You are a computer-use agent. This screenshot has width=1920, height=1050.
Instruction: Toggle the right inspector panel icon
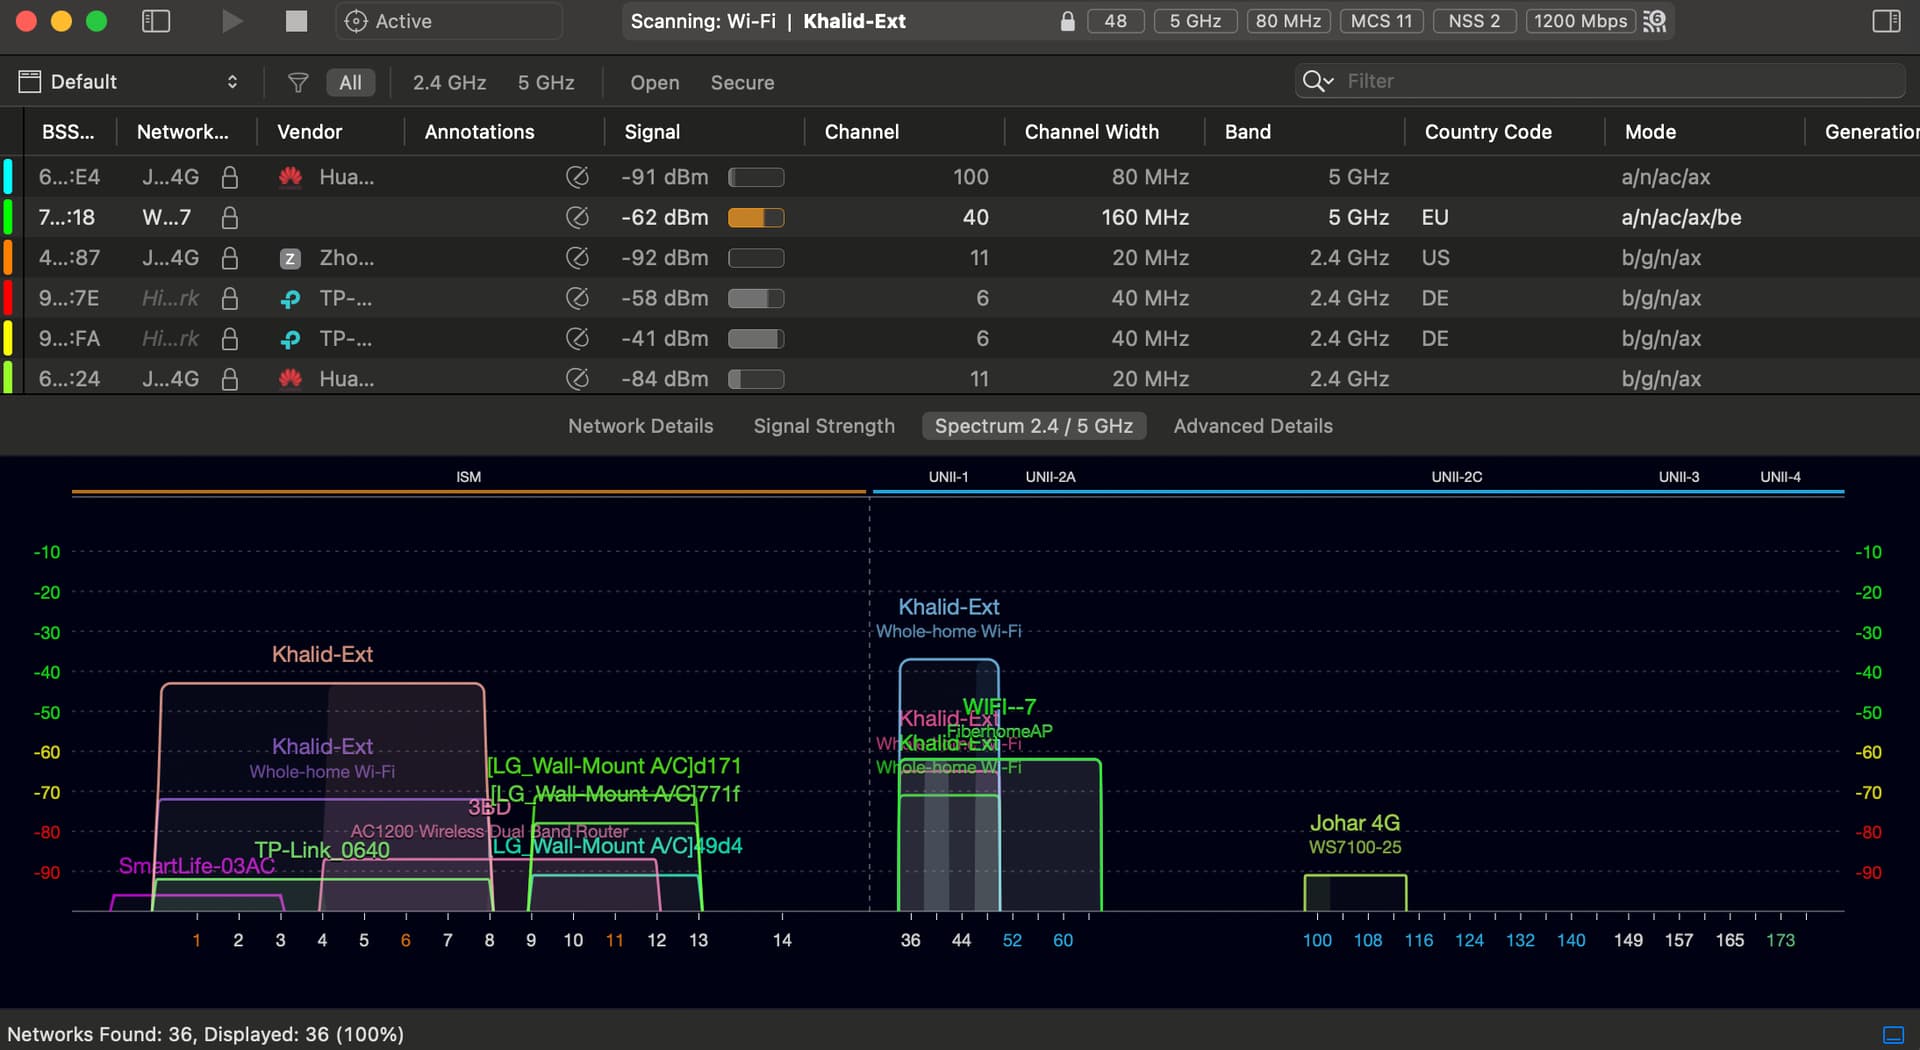click(x=1886, y=21)
